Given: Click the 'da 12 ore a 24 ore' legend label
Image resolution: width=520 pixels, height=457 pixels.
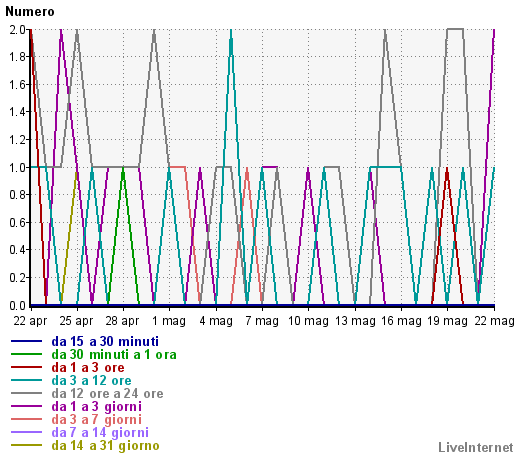Looking at the screenshot, I should pyautogui.click(x=107, y=393).
